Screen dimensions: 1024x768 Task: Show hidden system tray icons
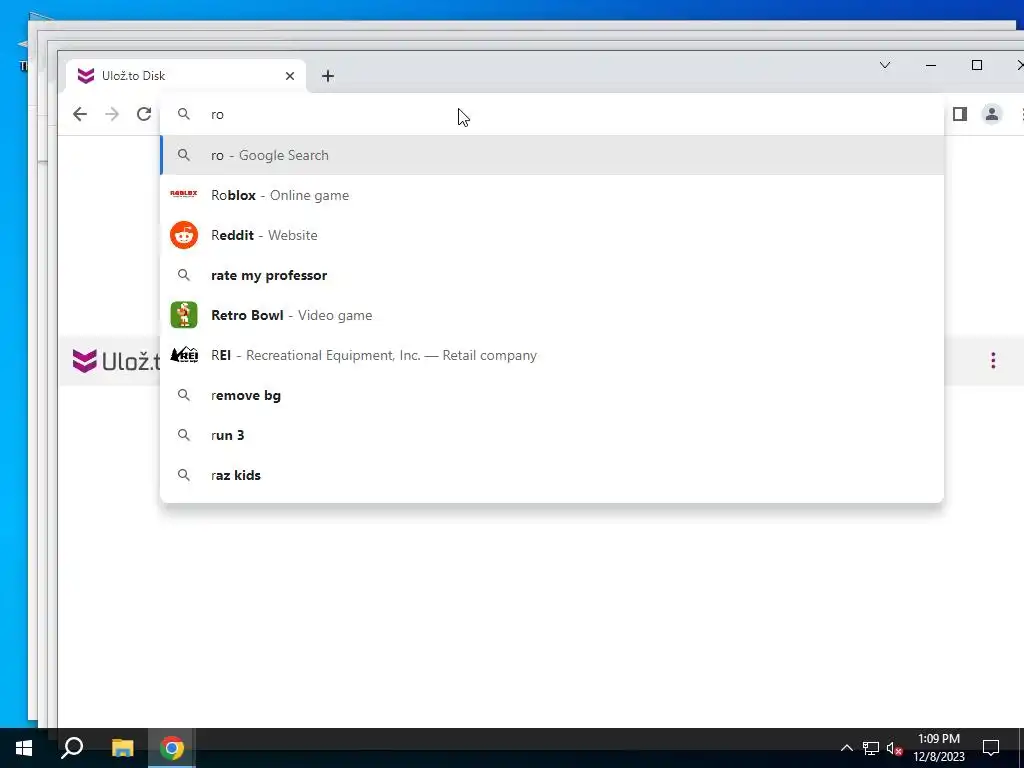pos(846,748)
